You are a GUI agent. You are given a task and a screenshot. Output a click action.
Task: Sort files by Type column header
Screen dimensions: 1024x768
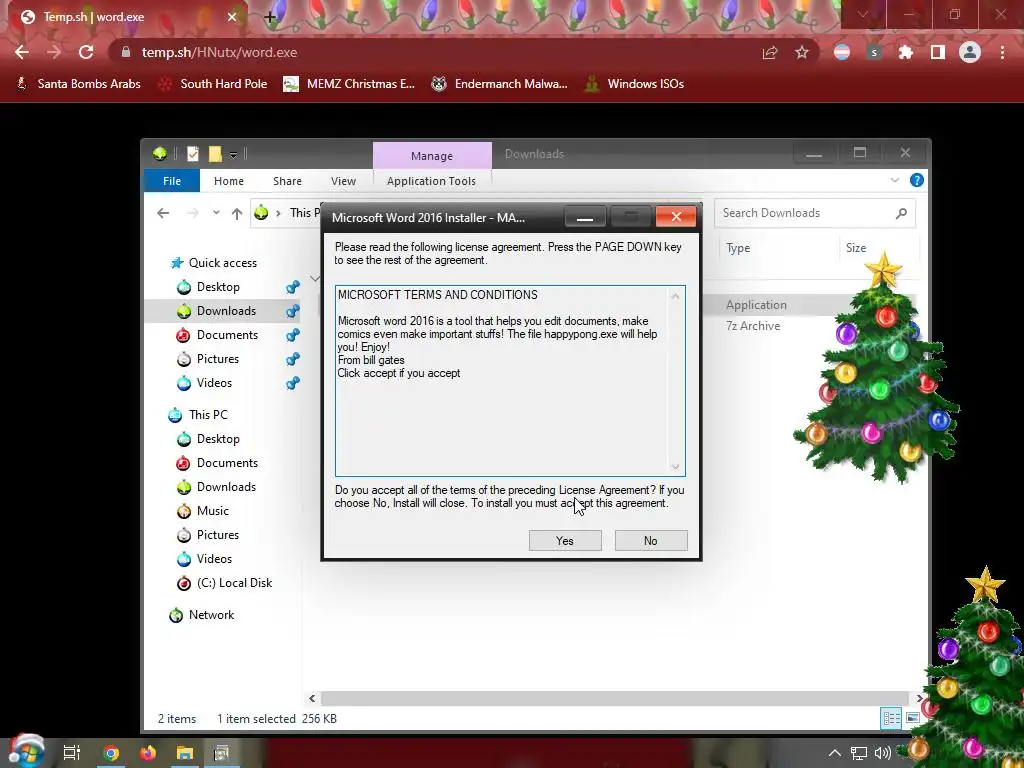pyautogui.click(x=738, y=248)
